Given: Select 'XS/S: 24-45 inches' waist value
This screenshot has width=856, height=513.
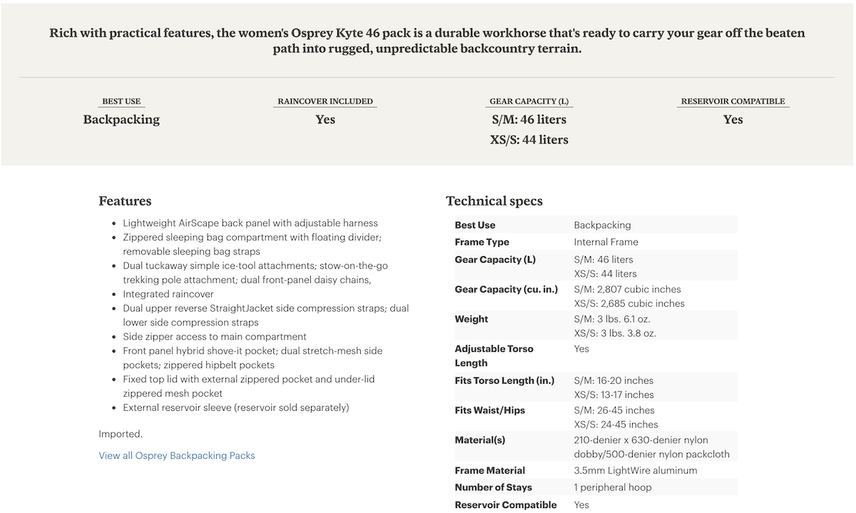Looking at the screenshot, I should pyautogui.click(x=616, y=424).
